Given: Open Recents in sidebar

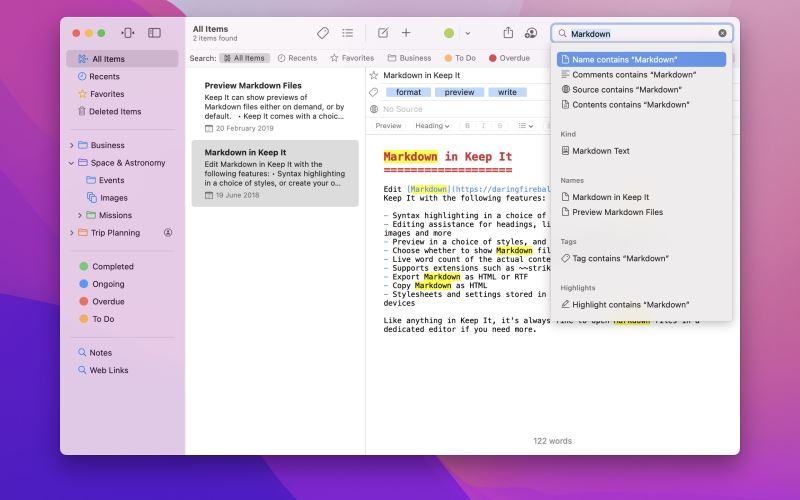Looking at the screenshot, I should click(122, 77).
